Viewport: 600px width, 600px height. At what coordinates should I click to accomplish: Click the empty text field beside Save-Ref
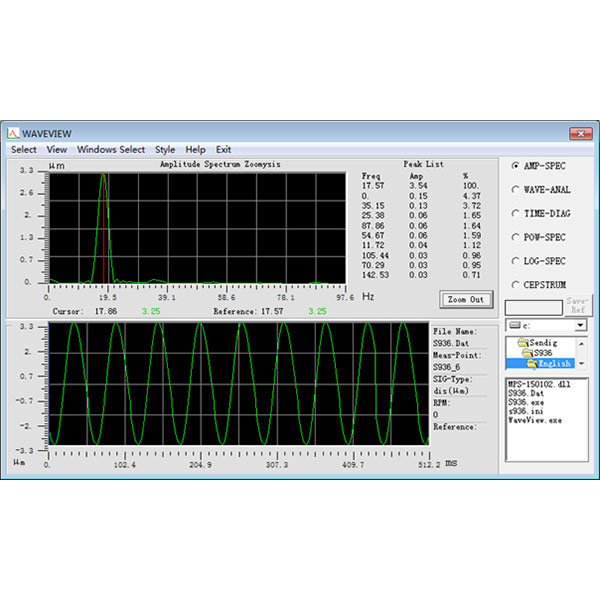point(534,307)
